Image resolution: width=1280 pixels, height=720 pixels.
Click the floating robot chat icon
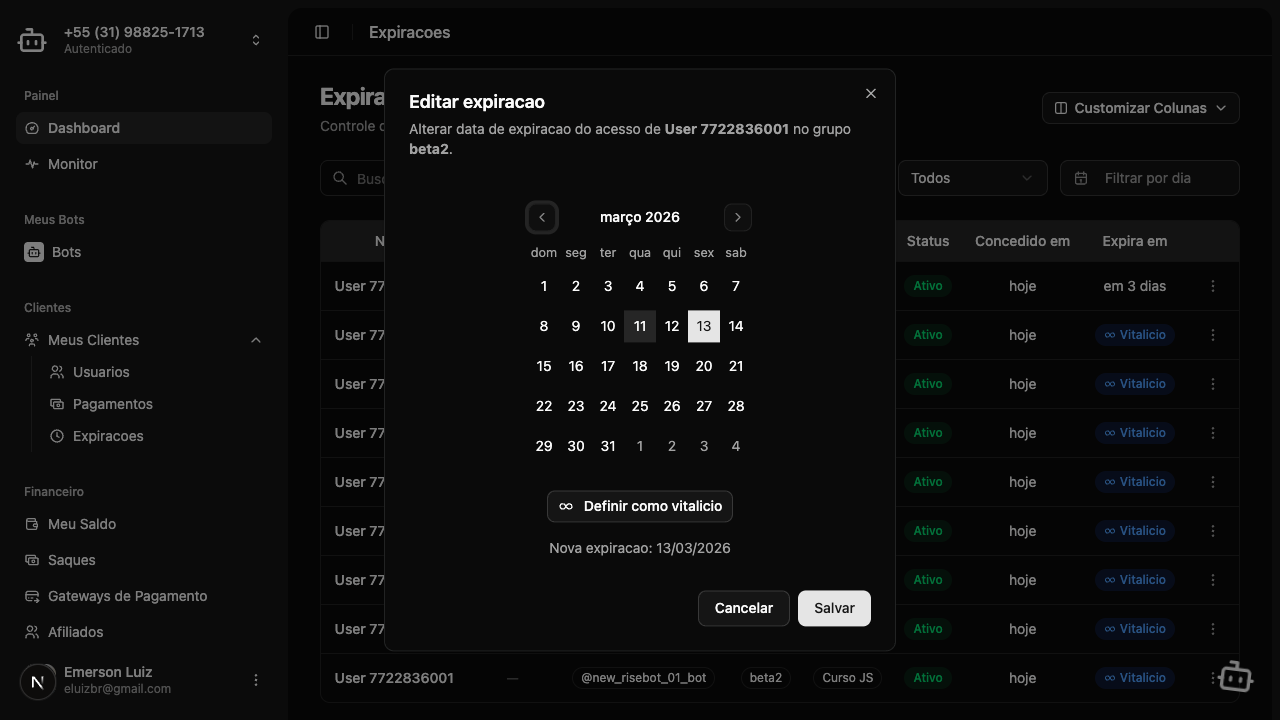[x=1236, y=677]
